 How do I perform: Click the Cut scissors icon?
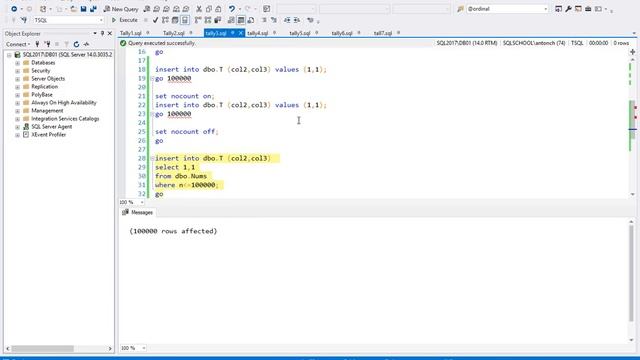pos(199,9)
